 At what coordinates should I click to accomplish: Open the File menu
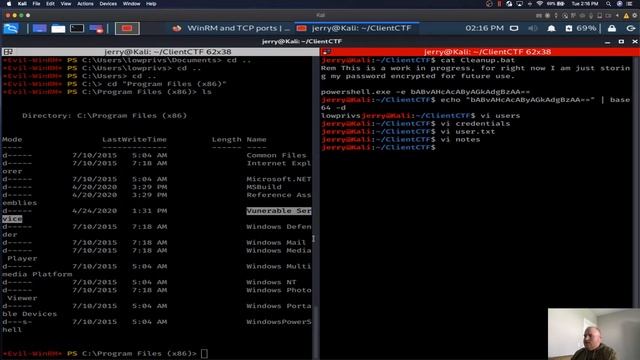pyautogui.click(x=36, y=4)
